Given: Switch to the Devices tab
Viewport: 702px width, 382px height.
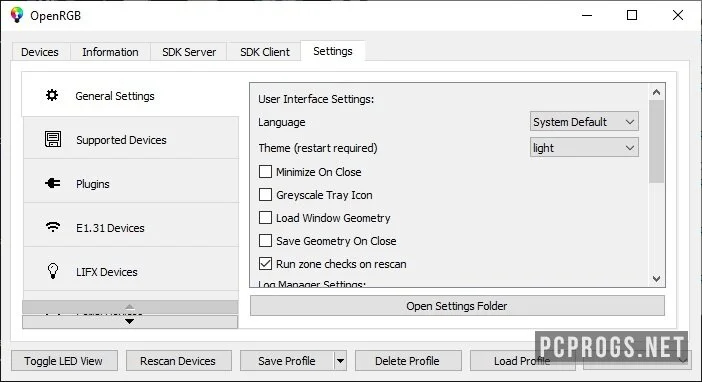Looking at the screenshot, I should point(40,52).
